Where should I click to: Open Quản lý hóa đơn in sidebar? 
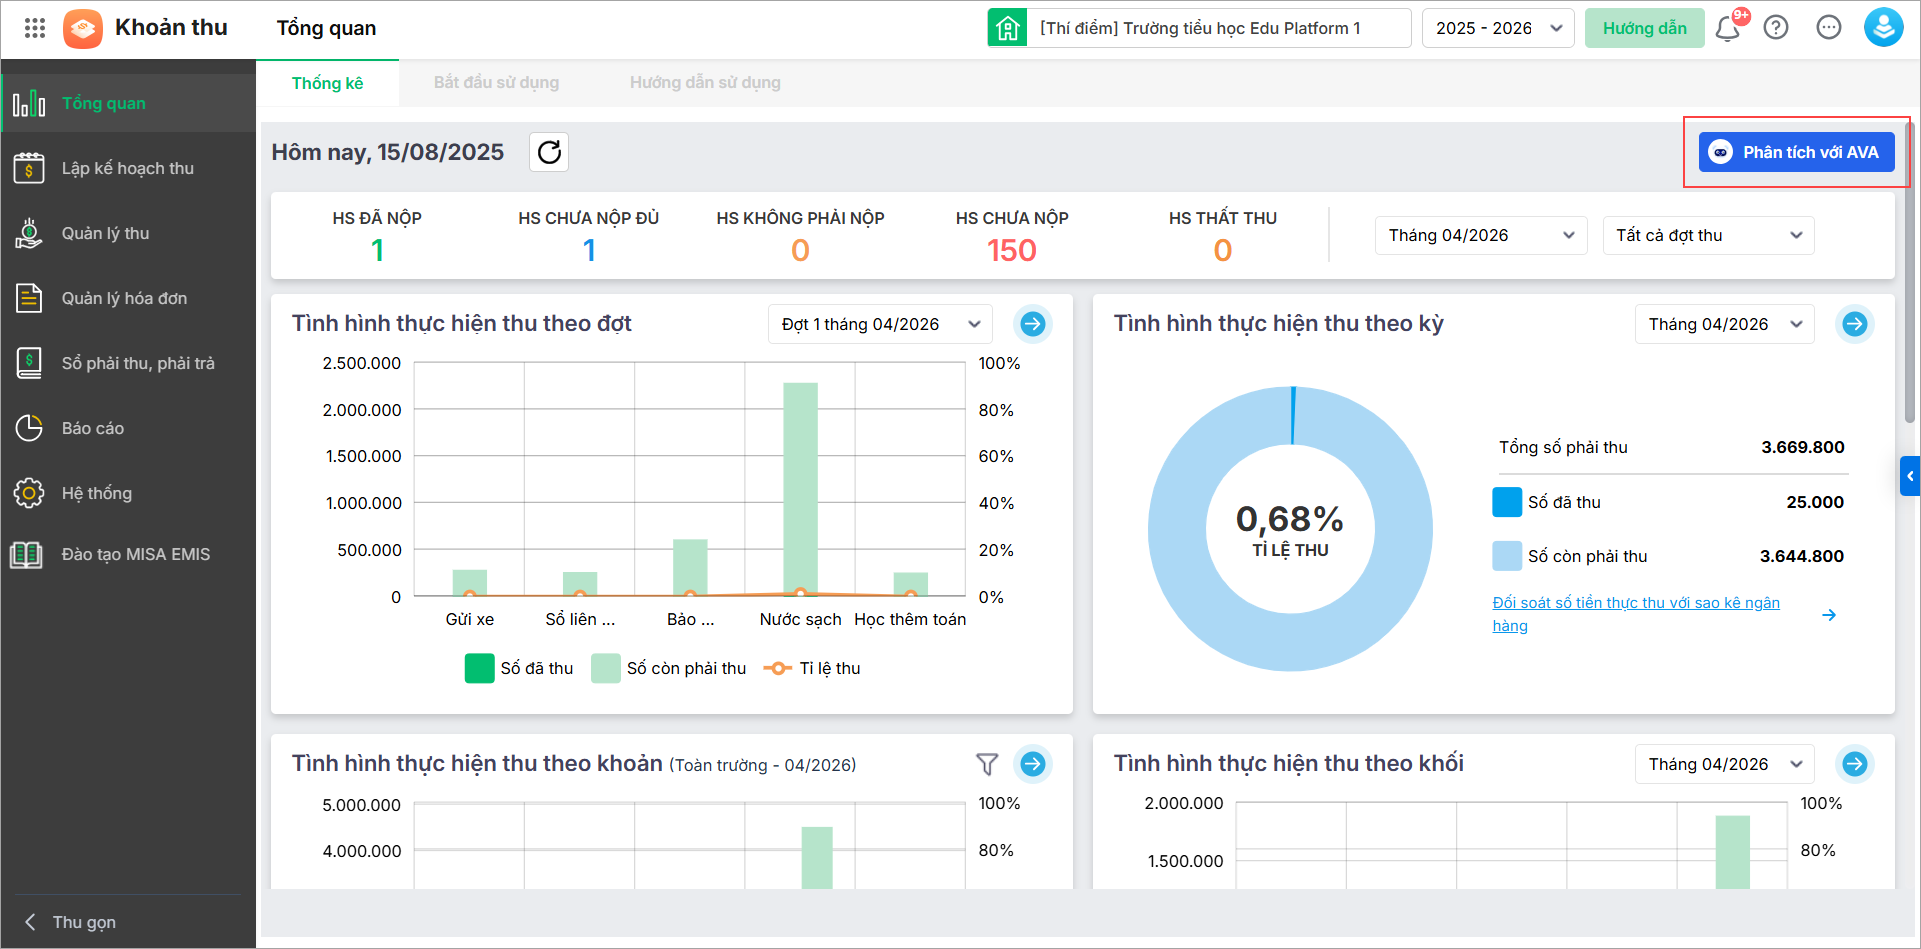(x=128, y=298)
